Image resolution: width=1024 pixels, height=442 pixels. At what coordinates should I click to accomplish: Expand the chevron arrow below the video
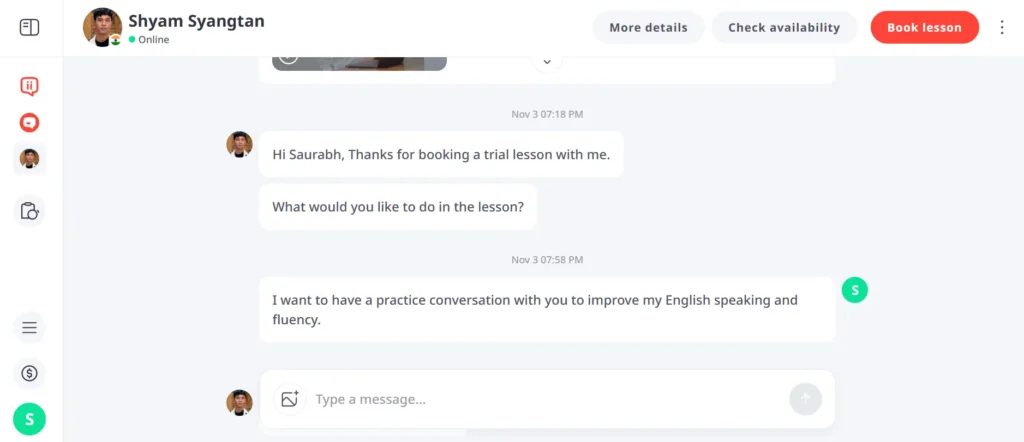pyautogui.click(x=547, y=60)
